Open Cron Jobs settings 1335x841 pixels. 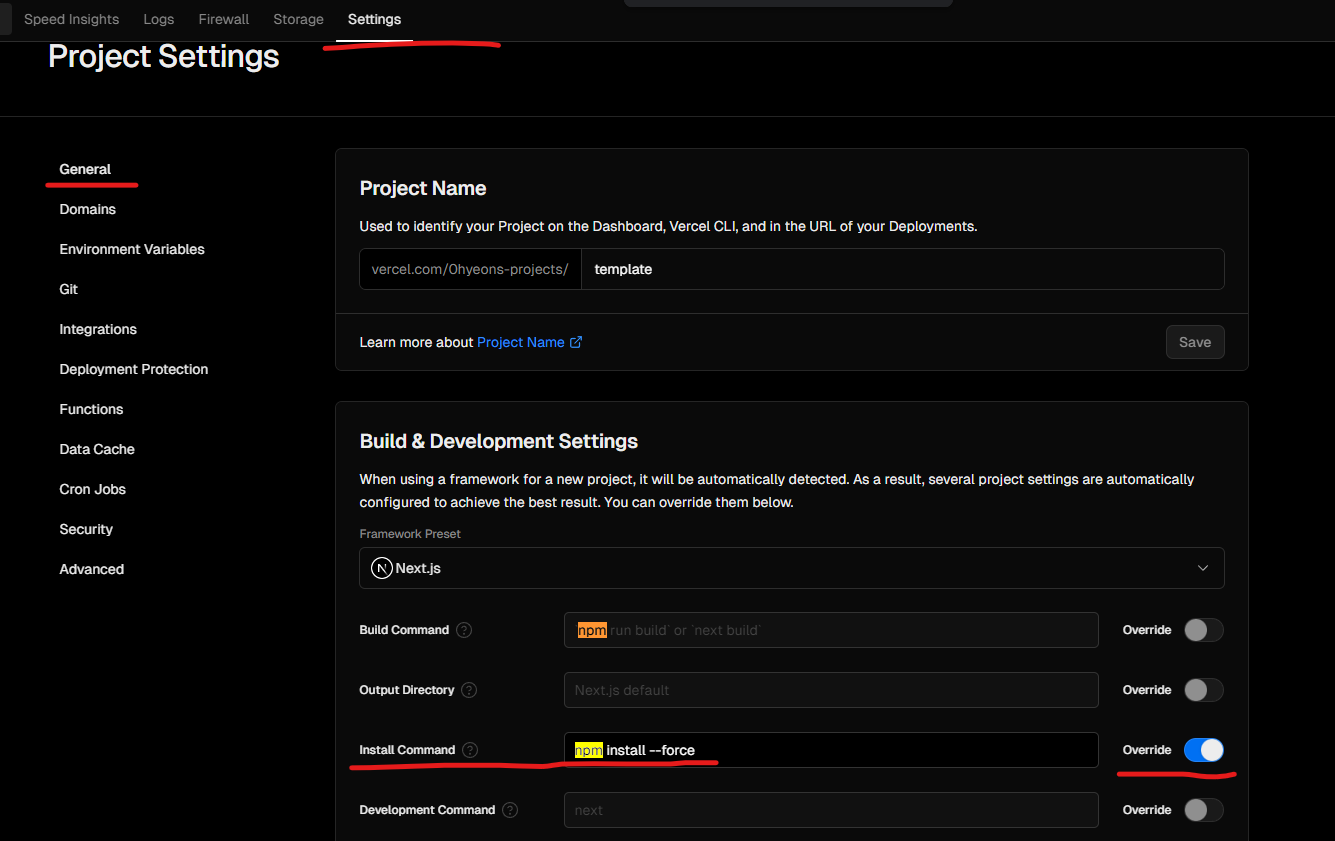point(92,489)
